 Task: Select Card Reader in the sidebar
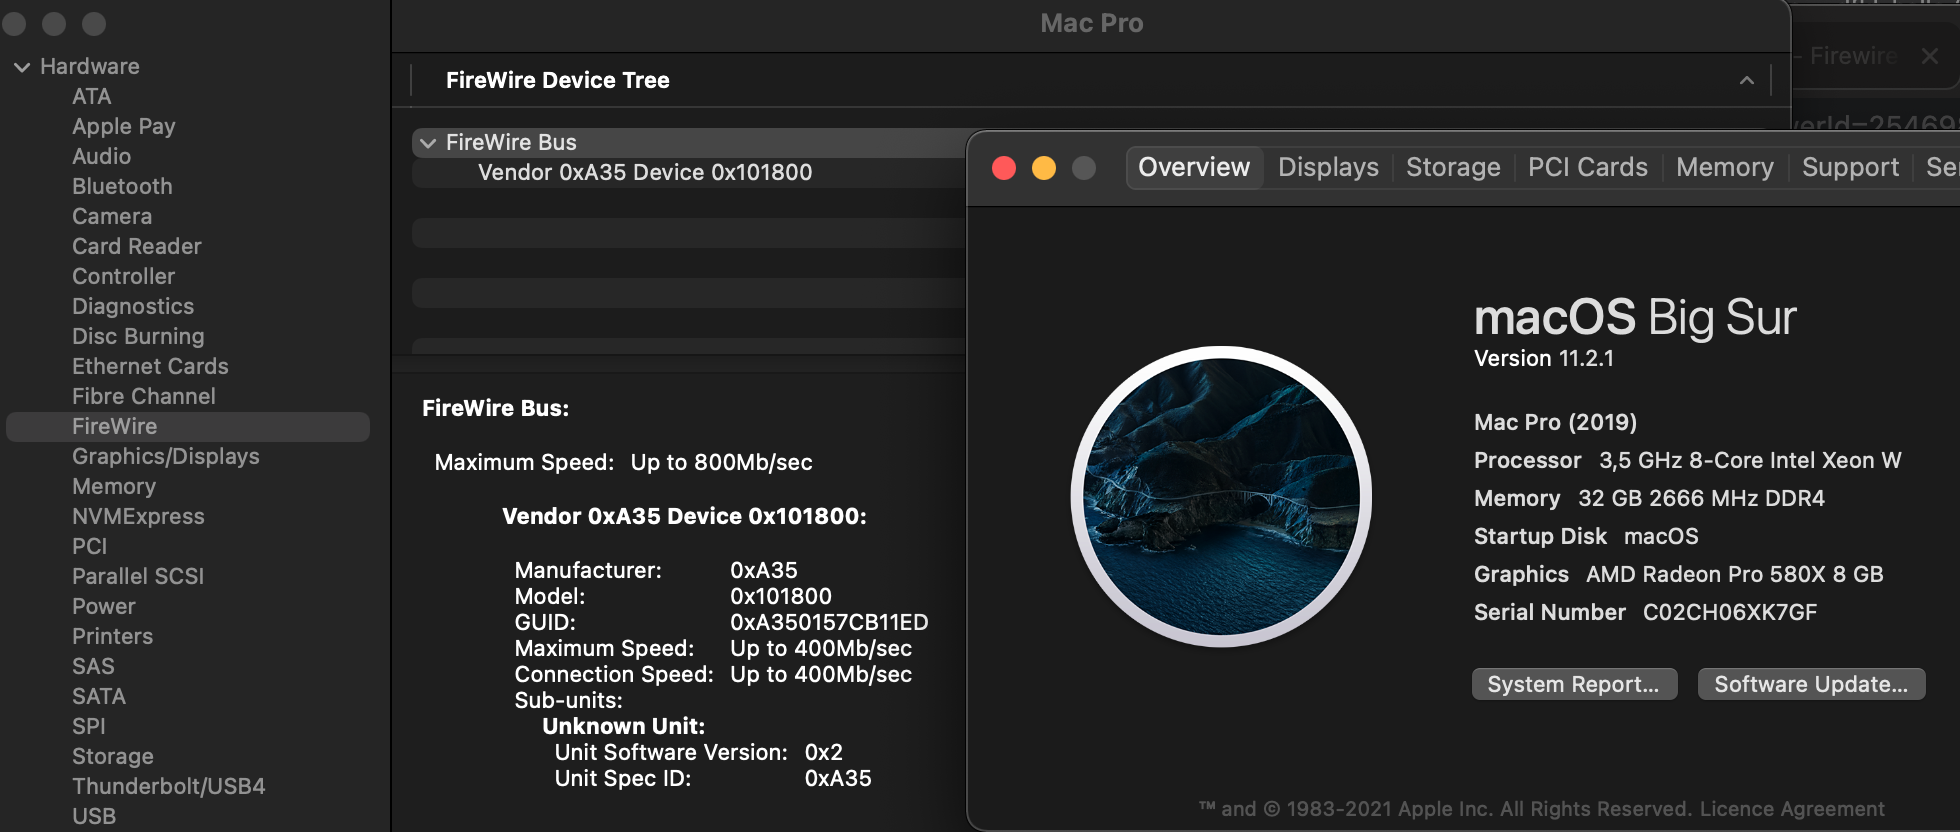click(136, 247)
